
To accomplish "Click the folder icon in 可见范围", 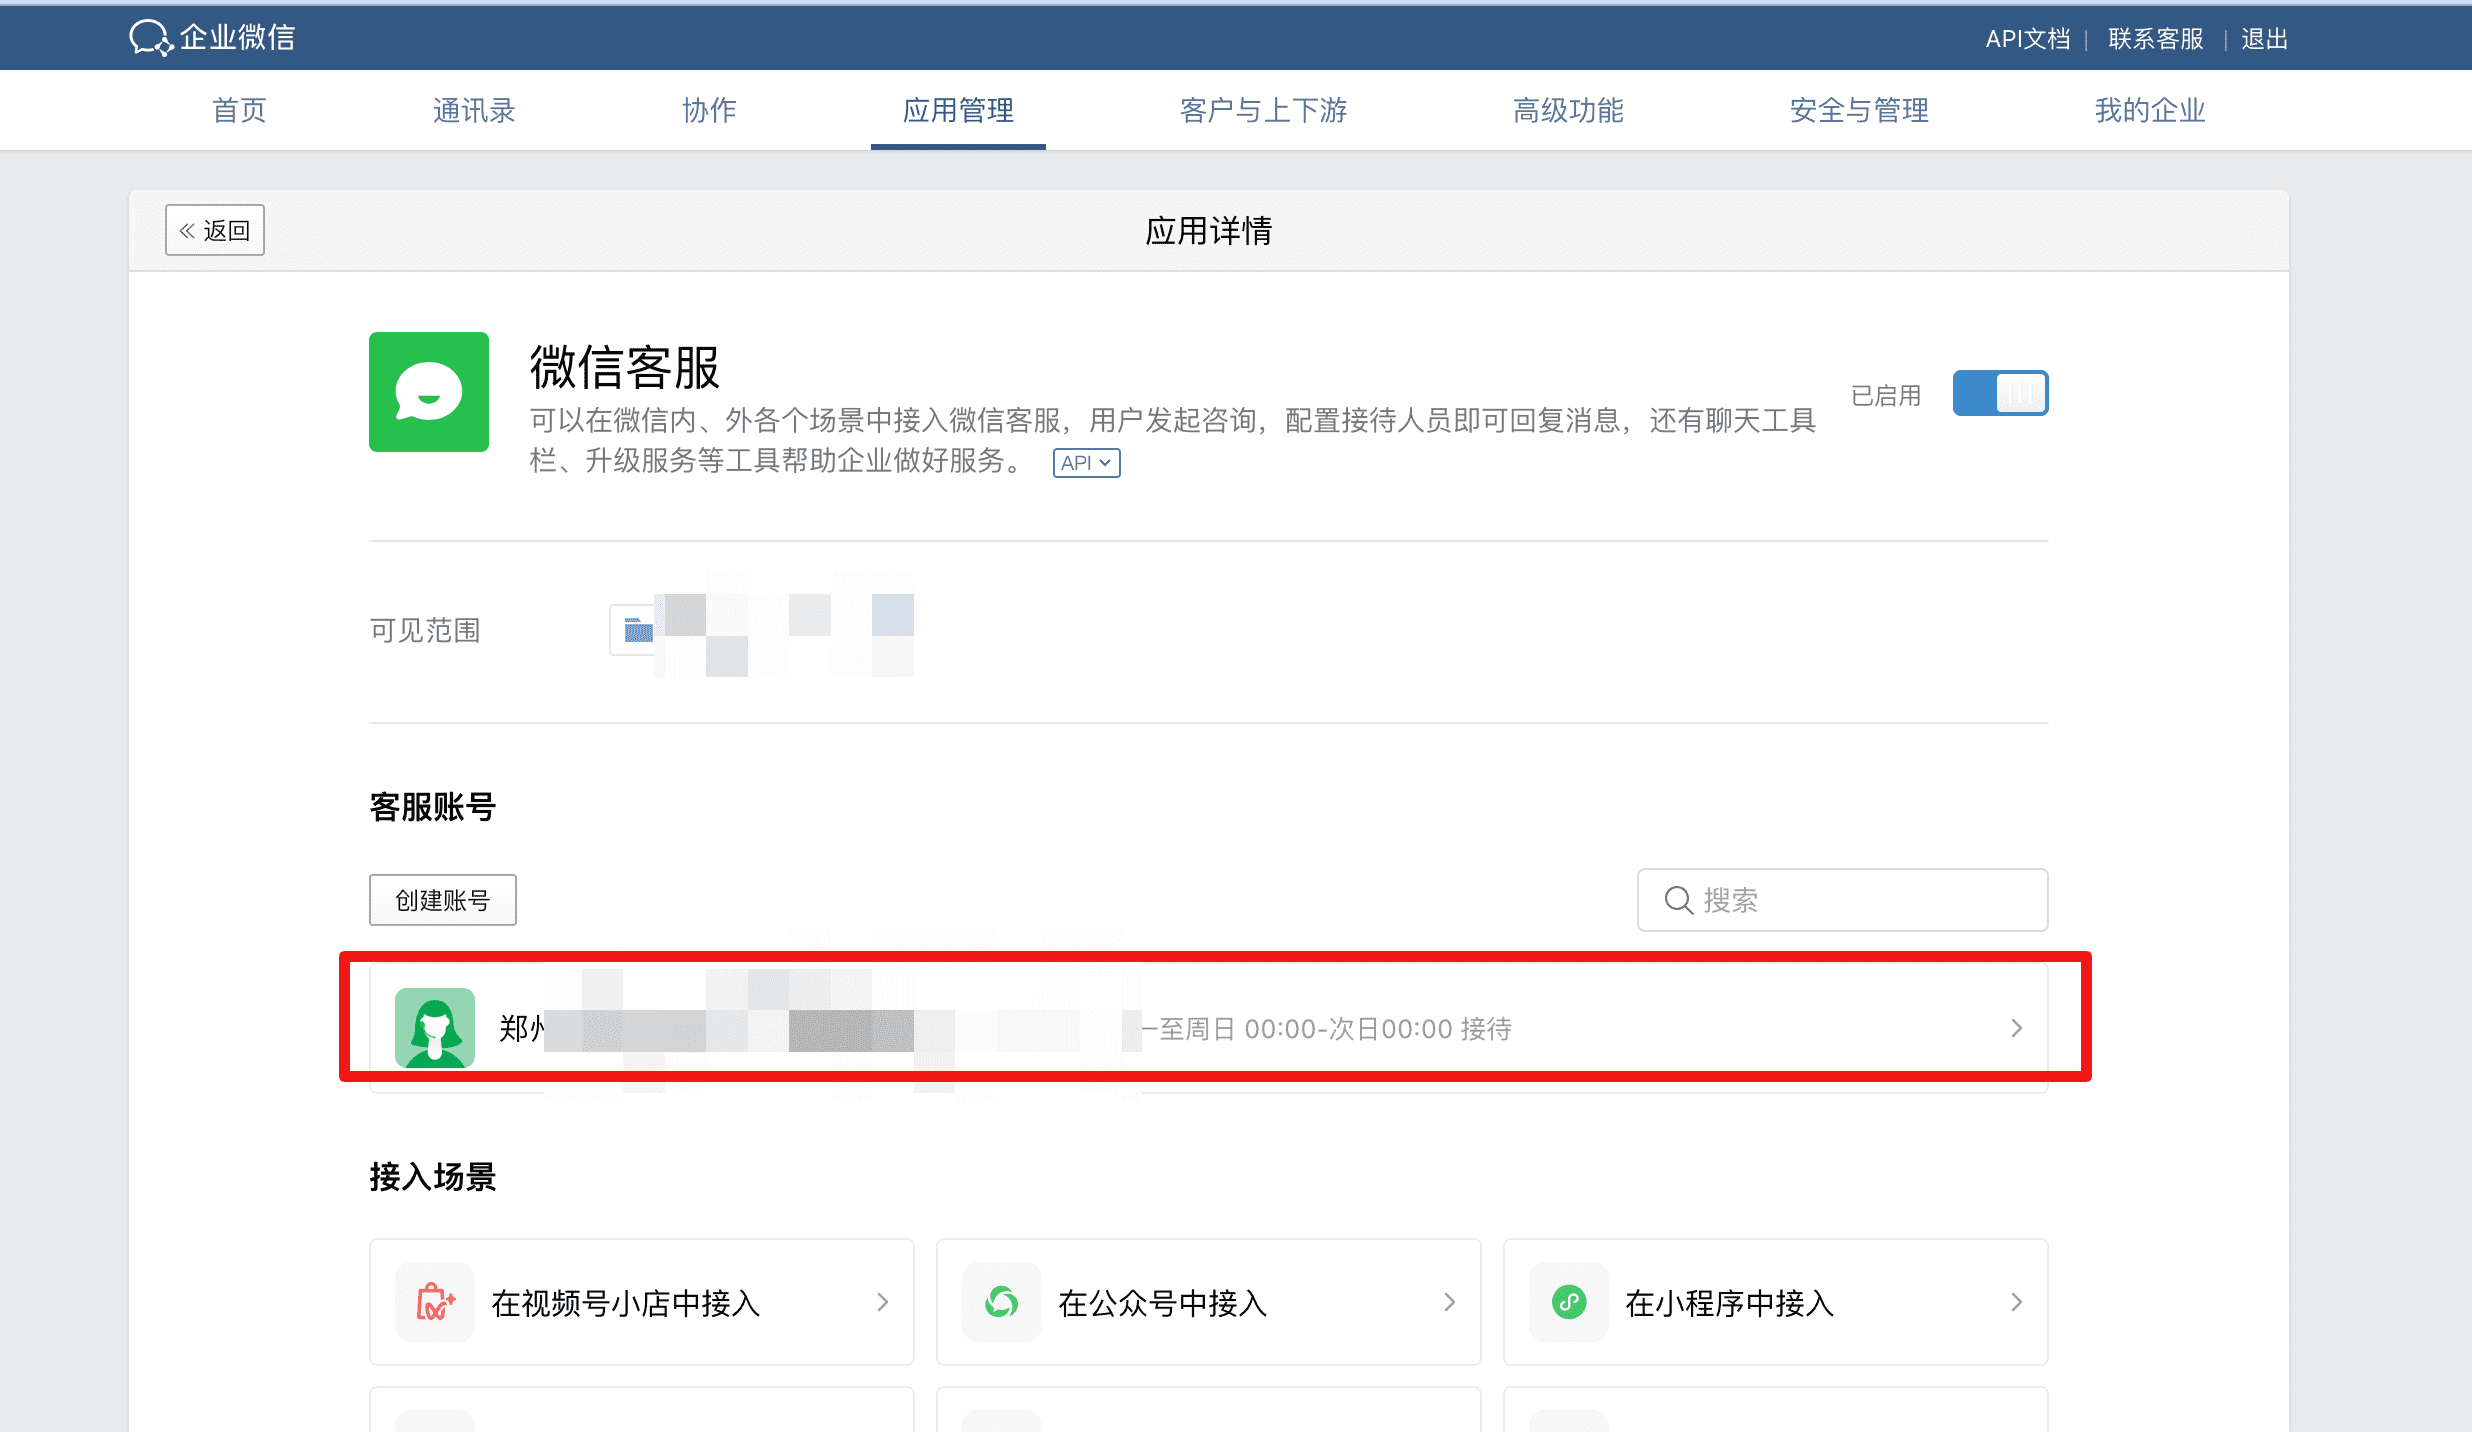I will click(637, 630).
